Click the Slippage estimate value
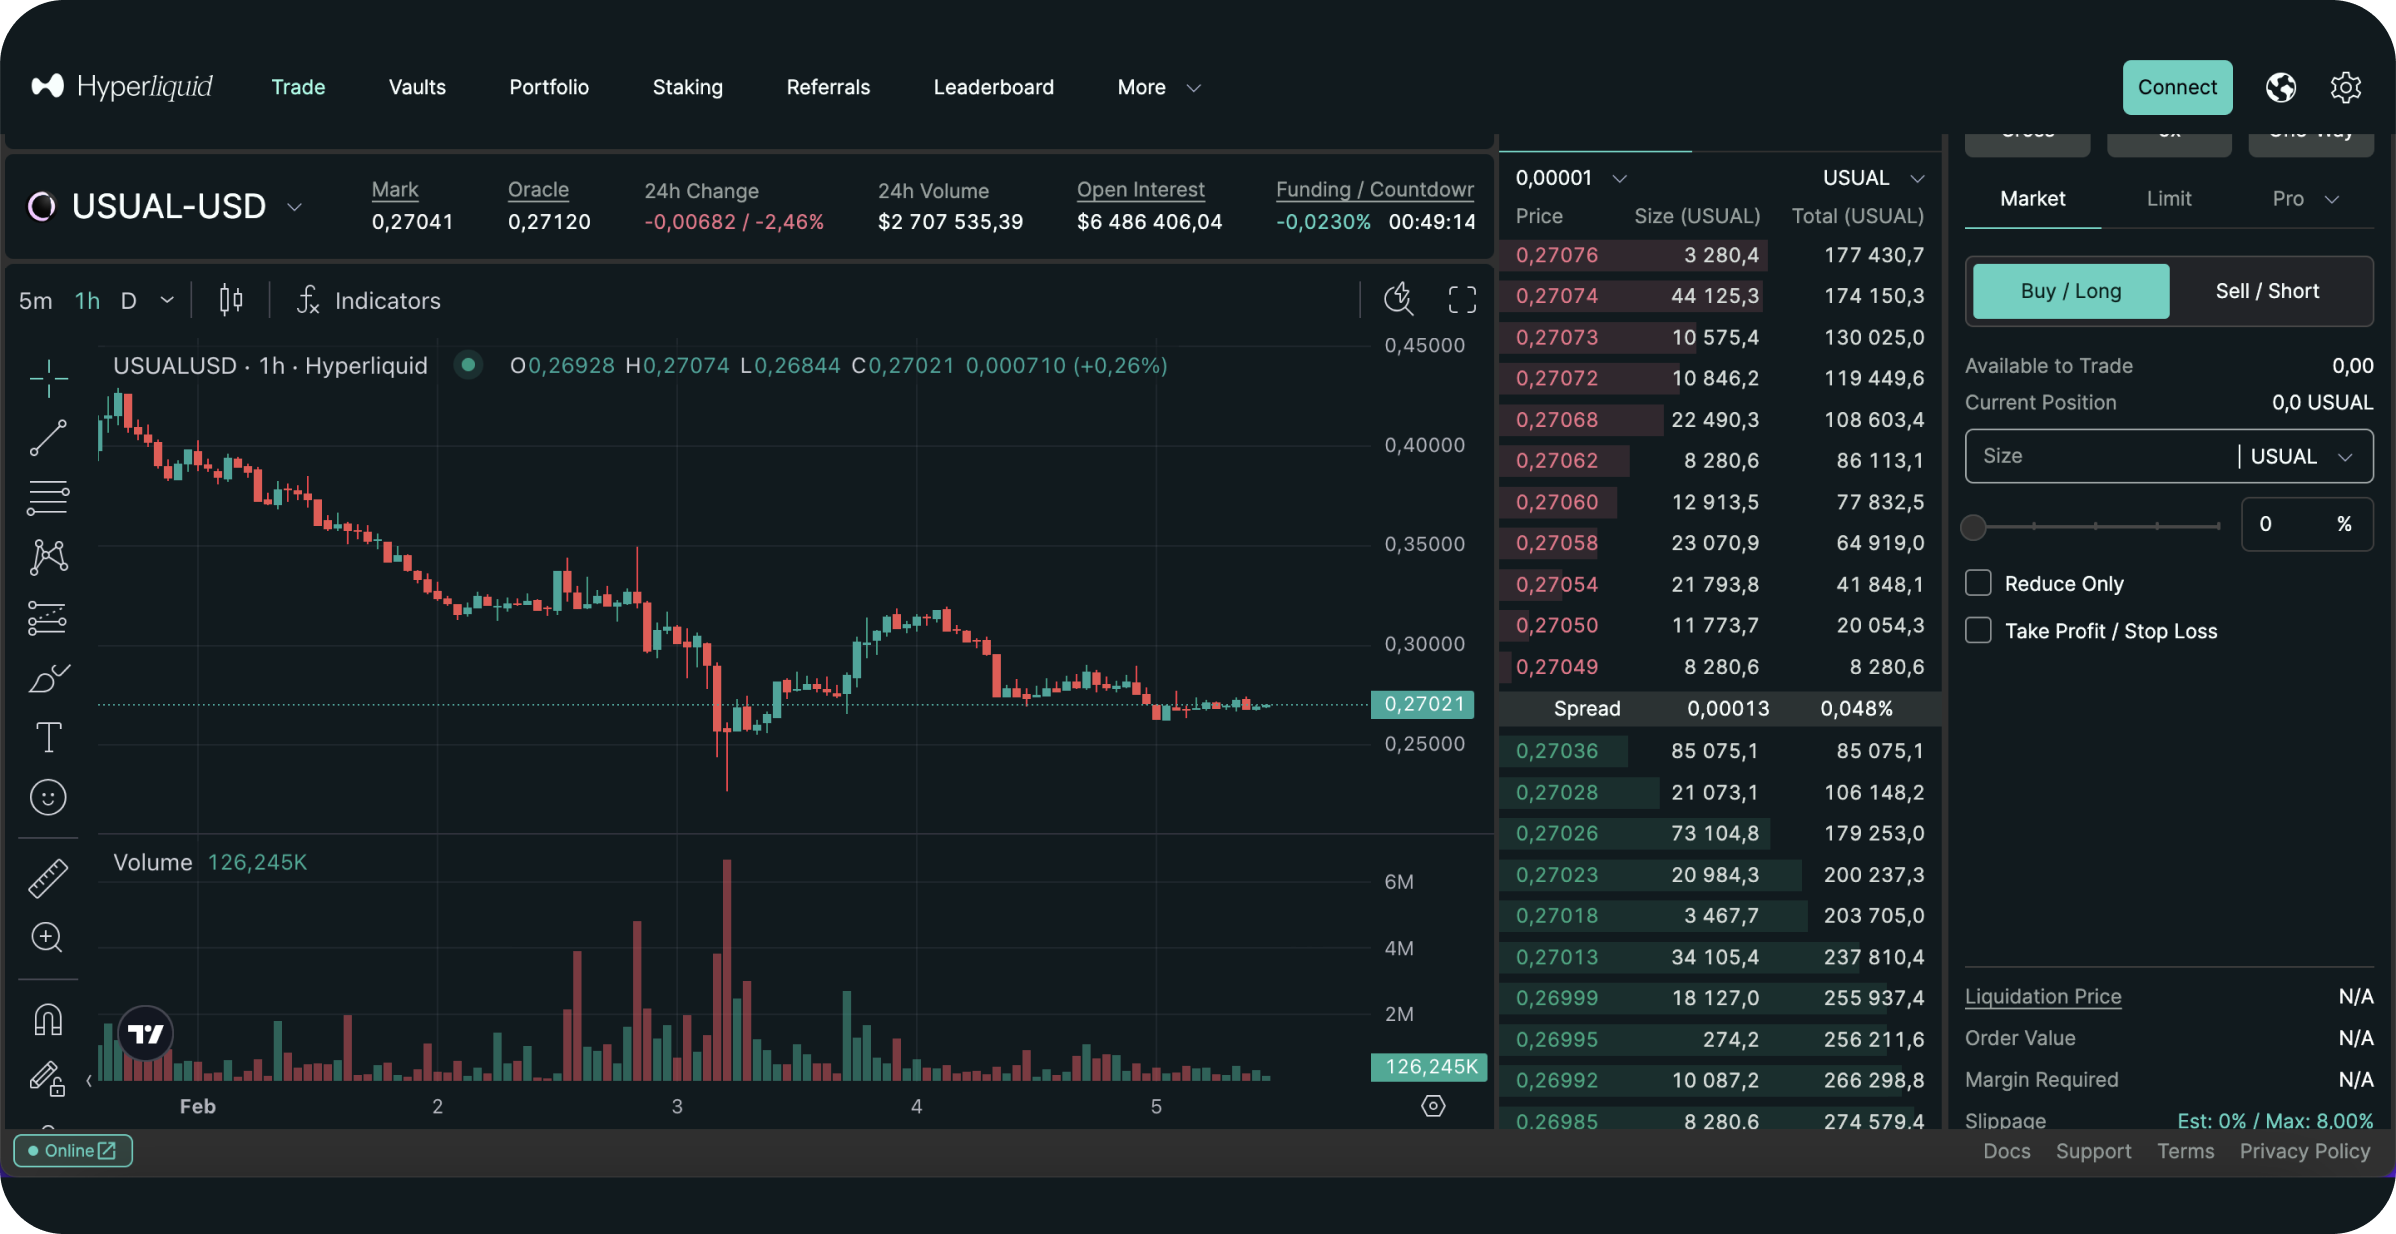Viewport: 2396px width, 1234px height. tap(2275, 1120)
